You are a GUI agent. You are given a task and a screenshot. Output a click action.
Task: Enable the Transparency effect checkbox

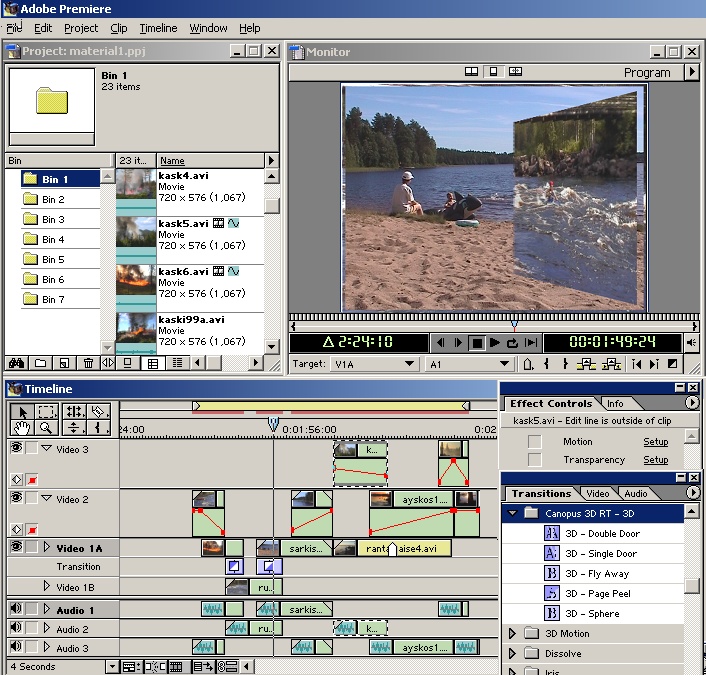pyautogui.click(x=534, y=459)
